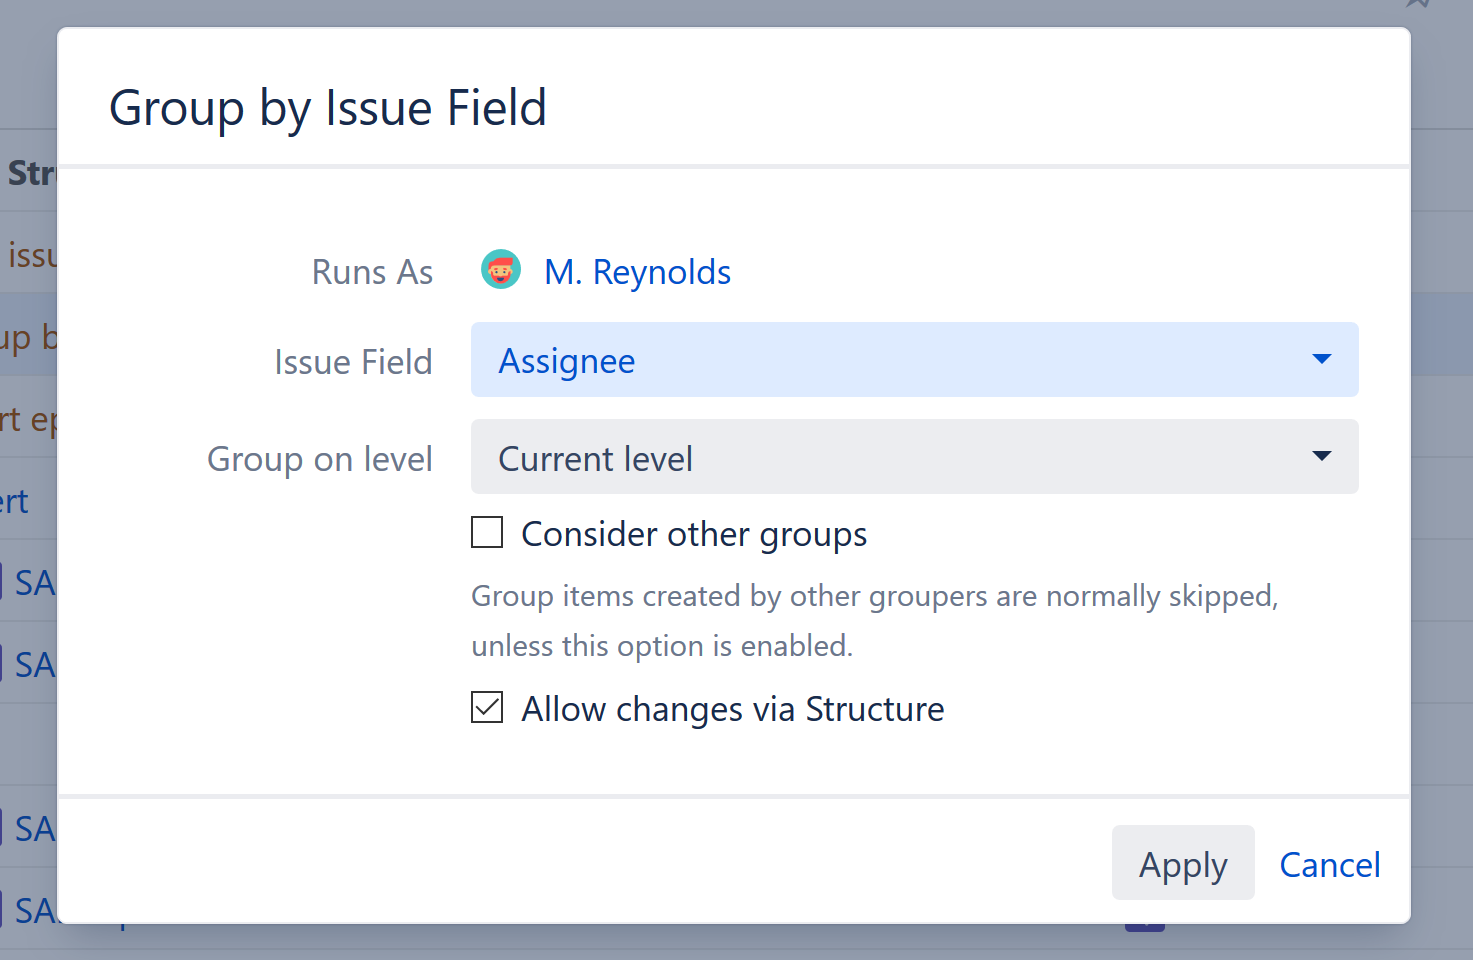Click the Group on level label

tap(320, 459)
